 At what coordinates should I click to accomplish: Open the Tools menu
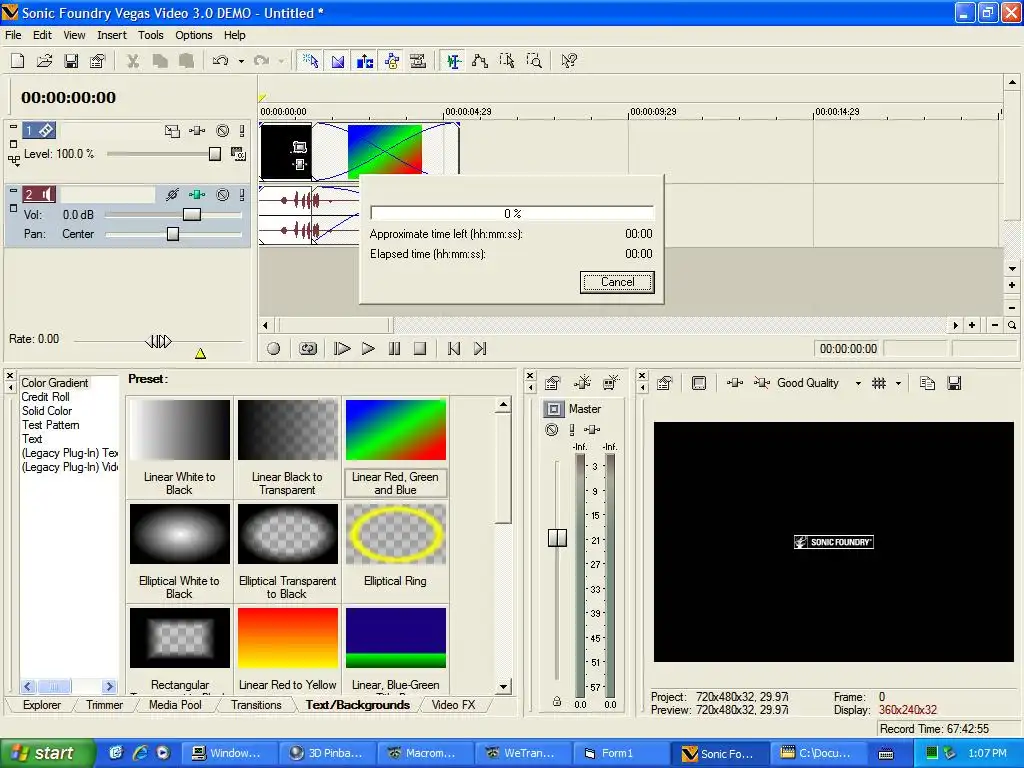150,35
